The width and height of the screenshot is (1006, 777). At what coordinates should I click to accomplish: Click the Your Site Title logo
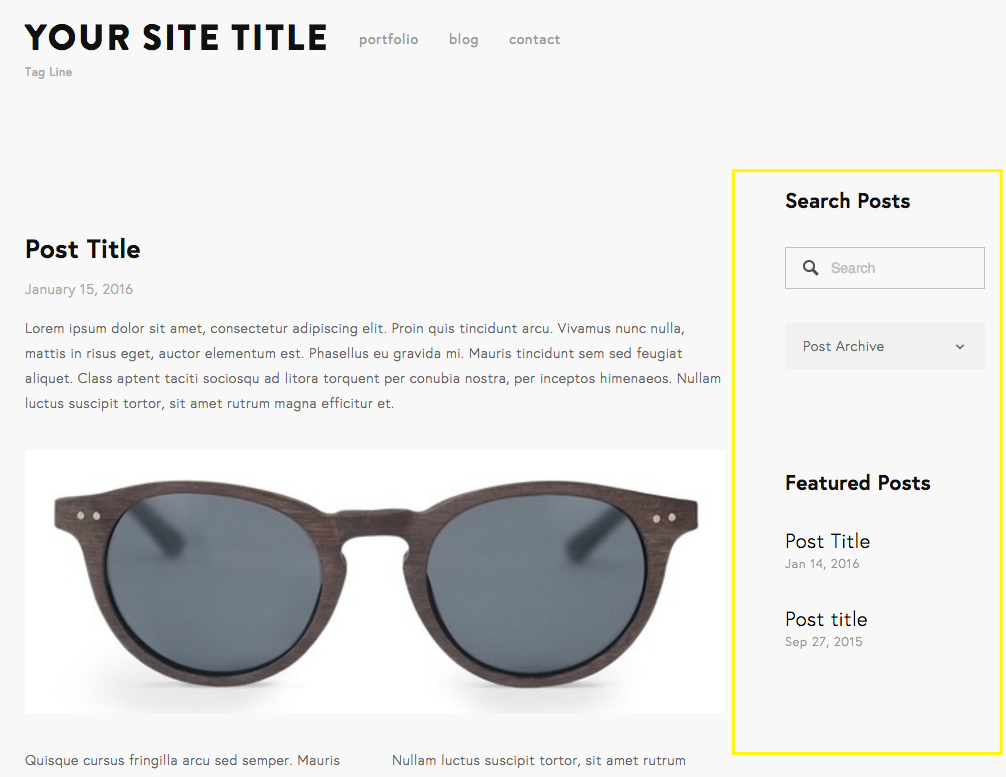176,38
